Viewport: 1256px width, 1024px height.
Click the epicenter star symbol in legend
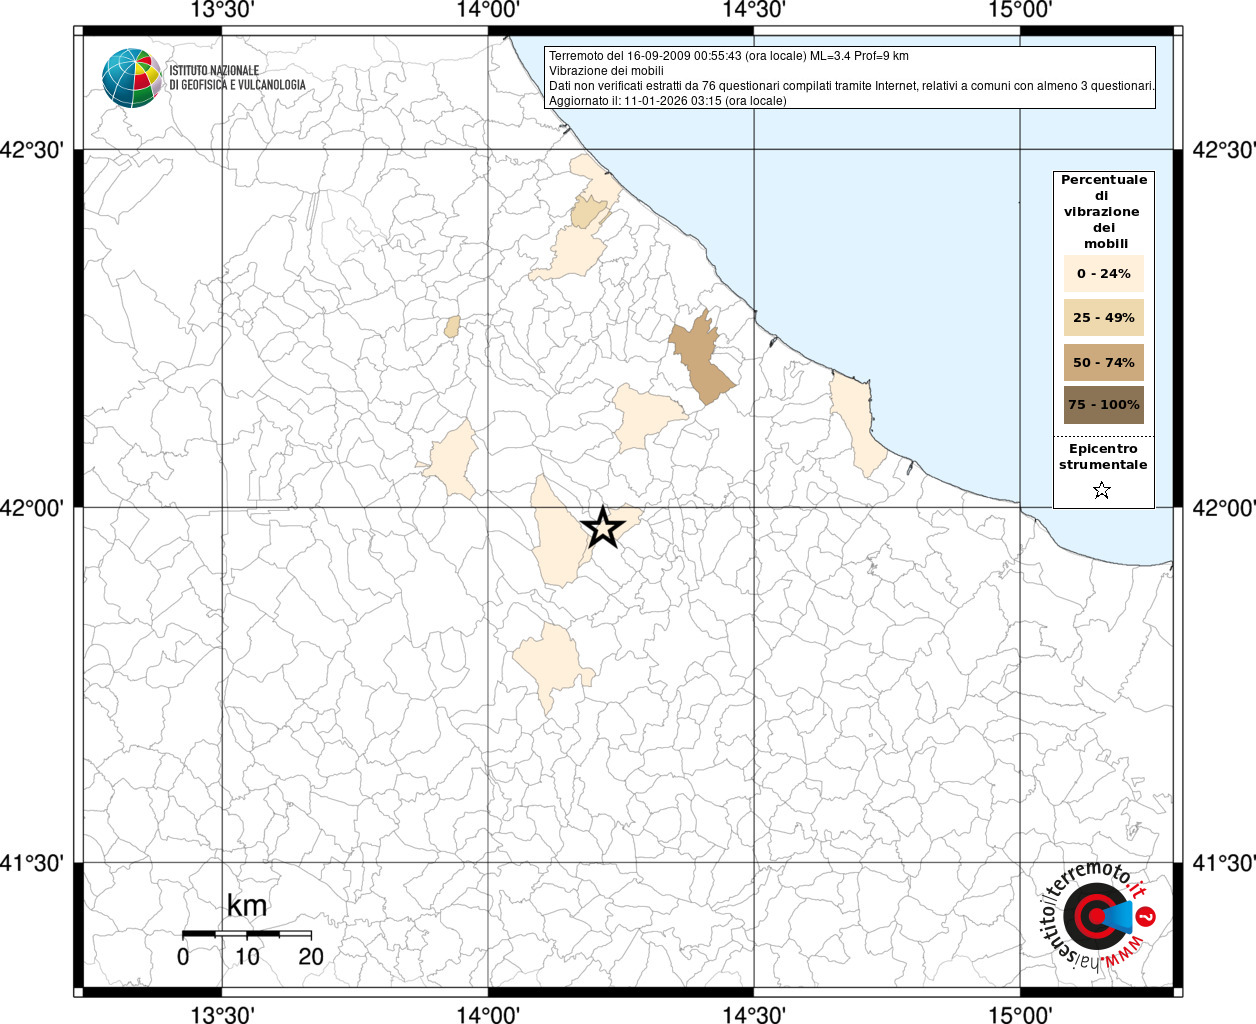(1102, 490)
